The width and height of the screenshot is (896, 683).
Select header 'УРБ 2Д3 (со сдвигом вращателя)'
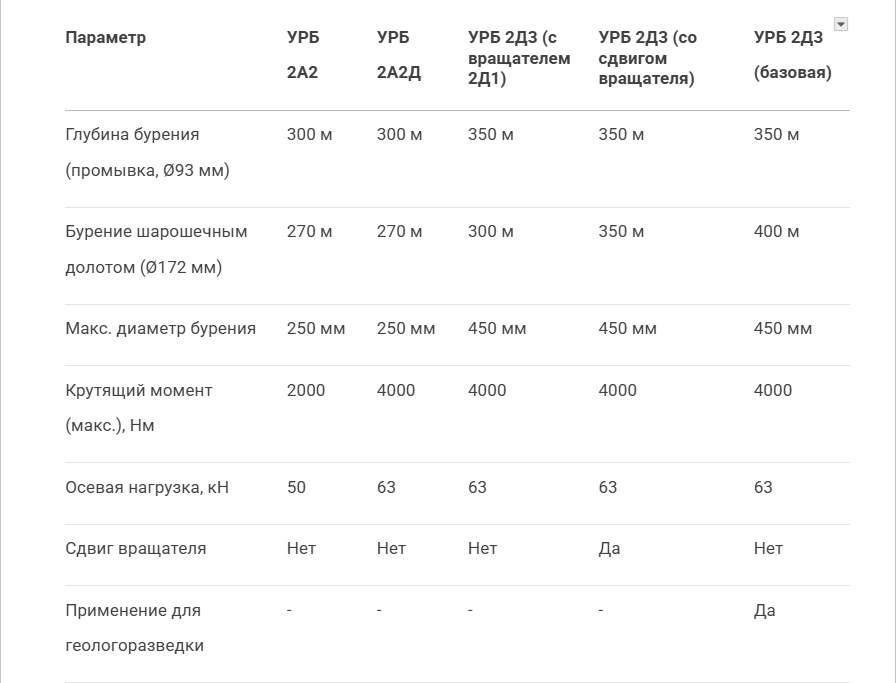[647, 58]
